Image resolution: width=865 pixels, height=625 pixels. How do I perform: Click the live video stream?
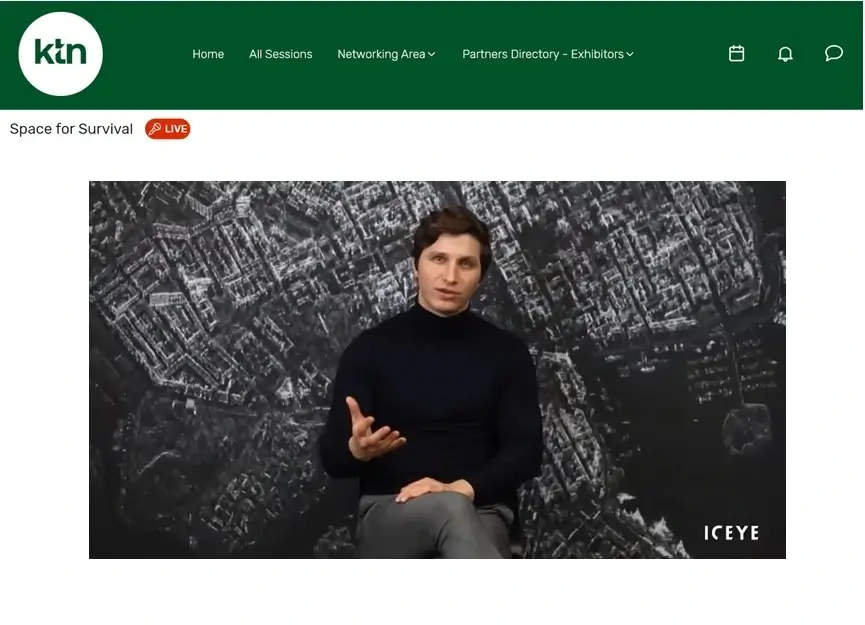(x=437, y=370)
